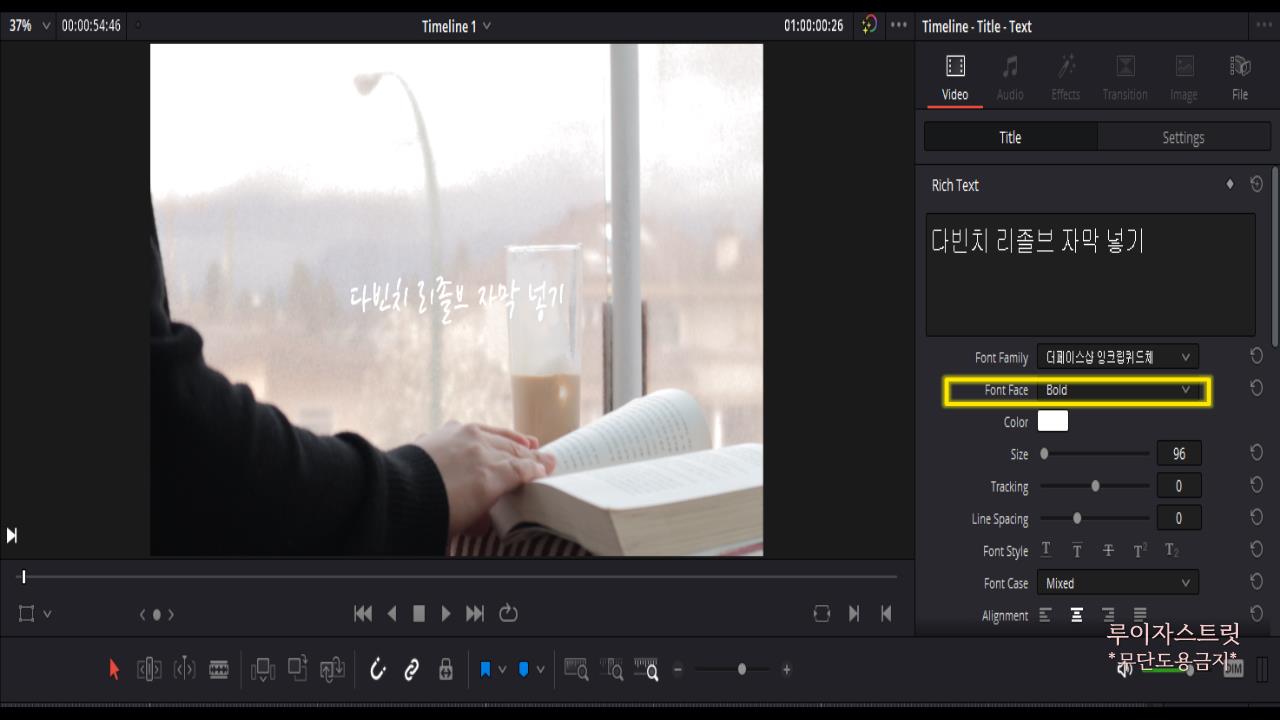Toggle overline font style
1280x720 pixels.
tap(1077, 550)
